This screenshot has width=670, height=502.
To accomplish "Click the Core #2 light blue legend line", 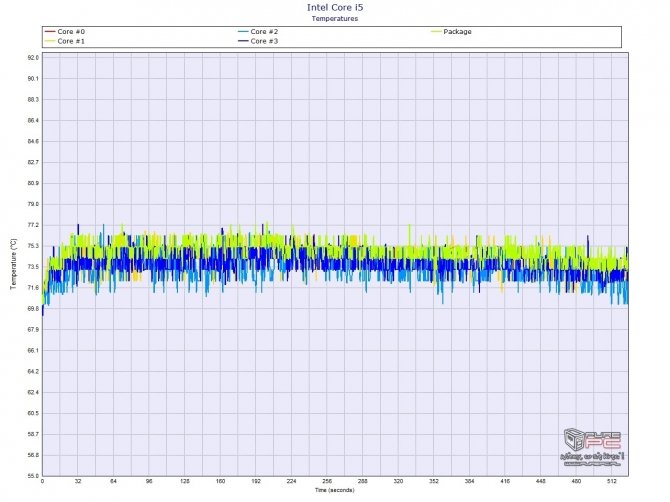I will (x=243, y=32).
